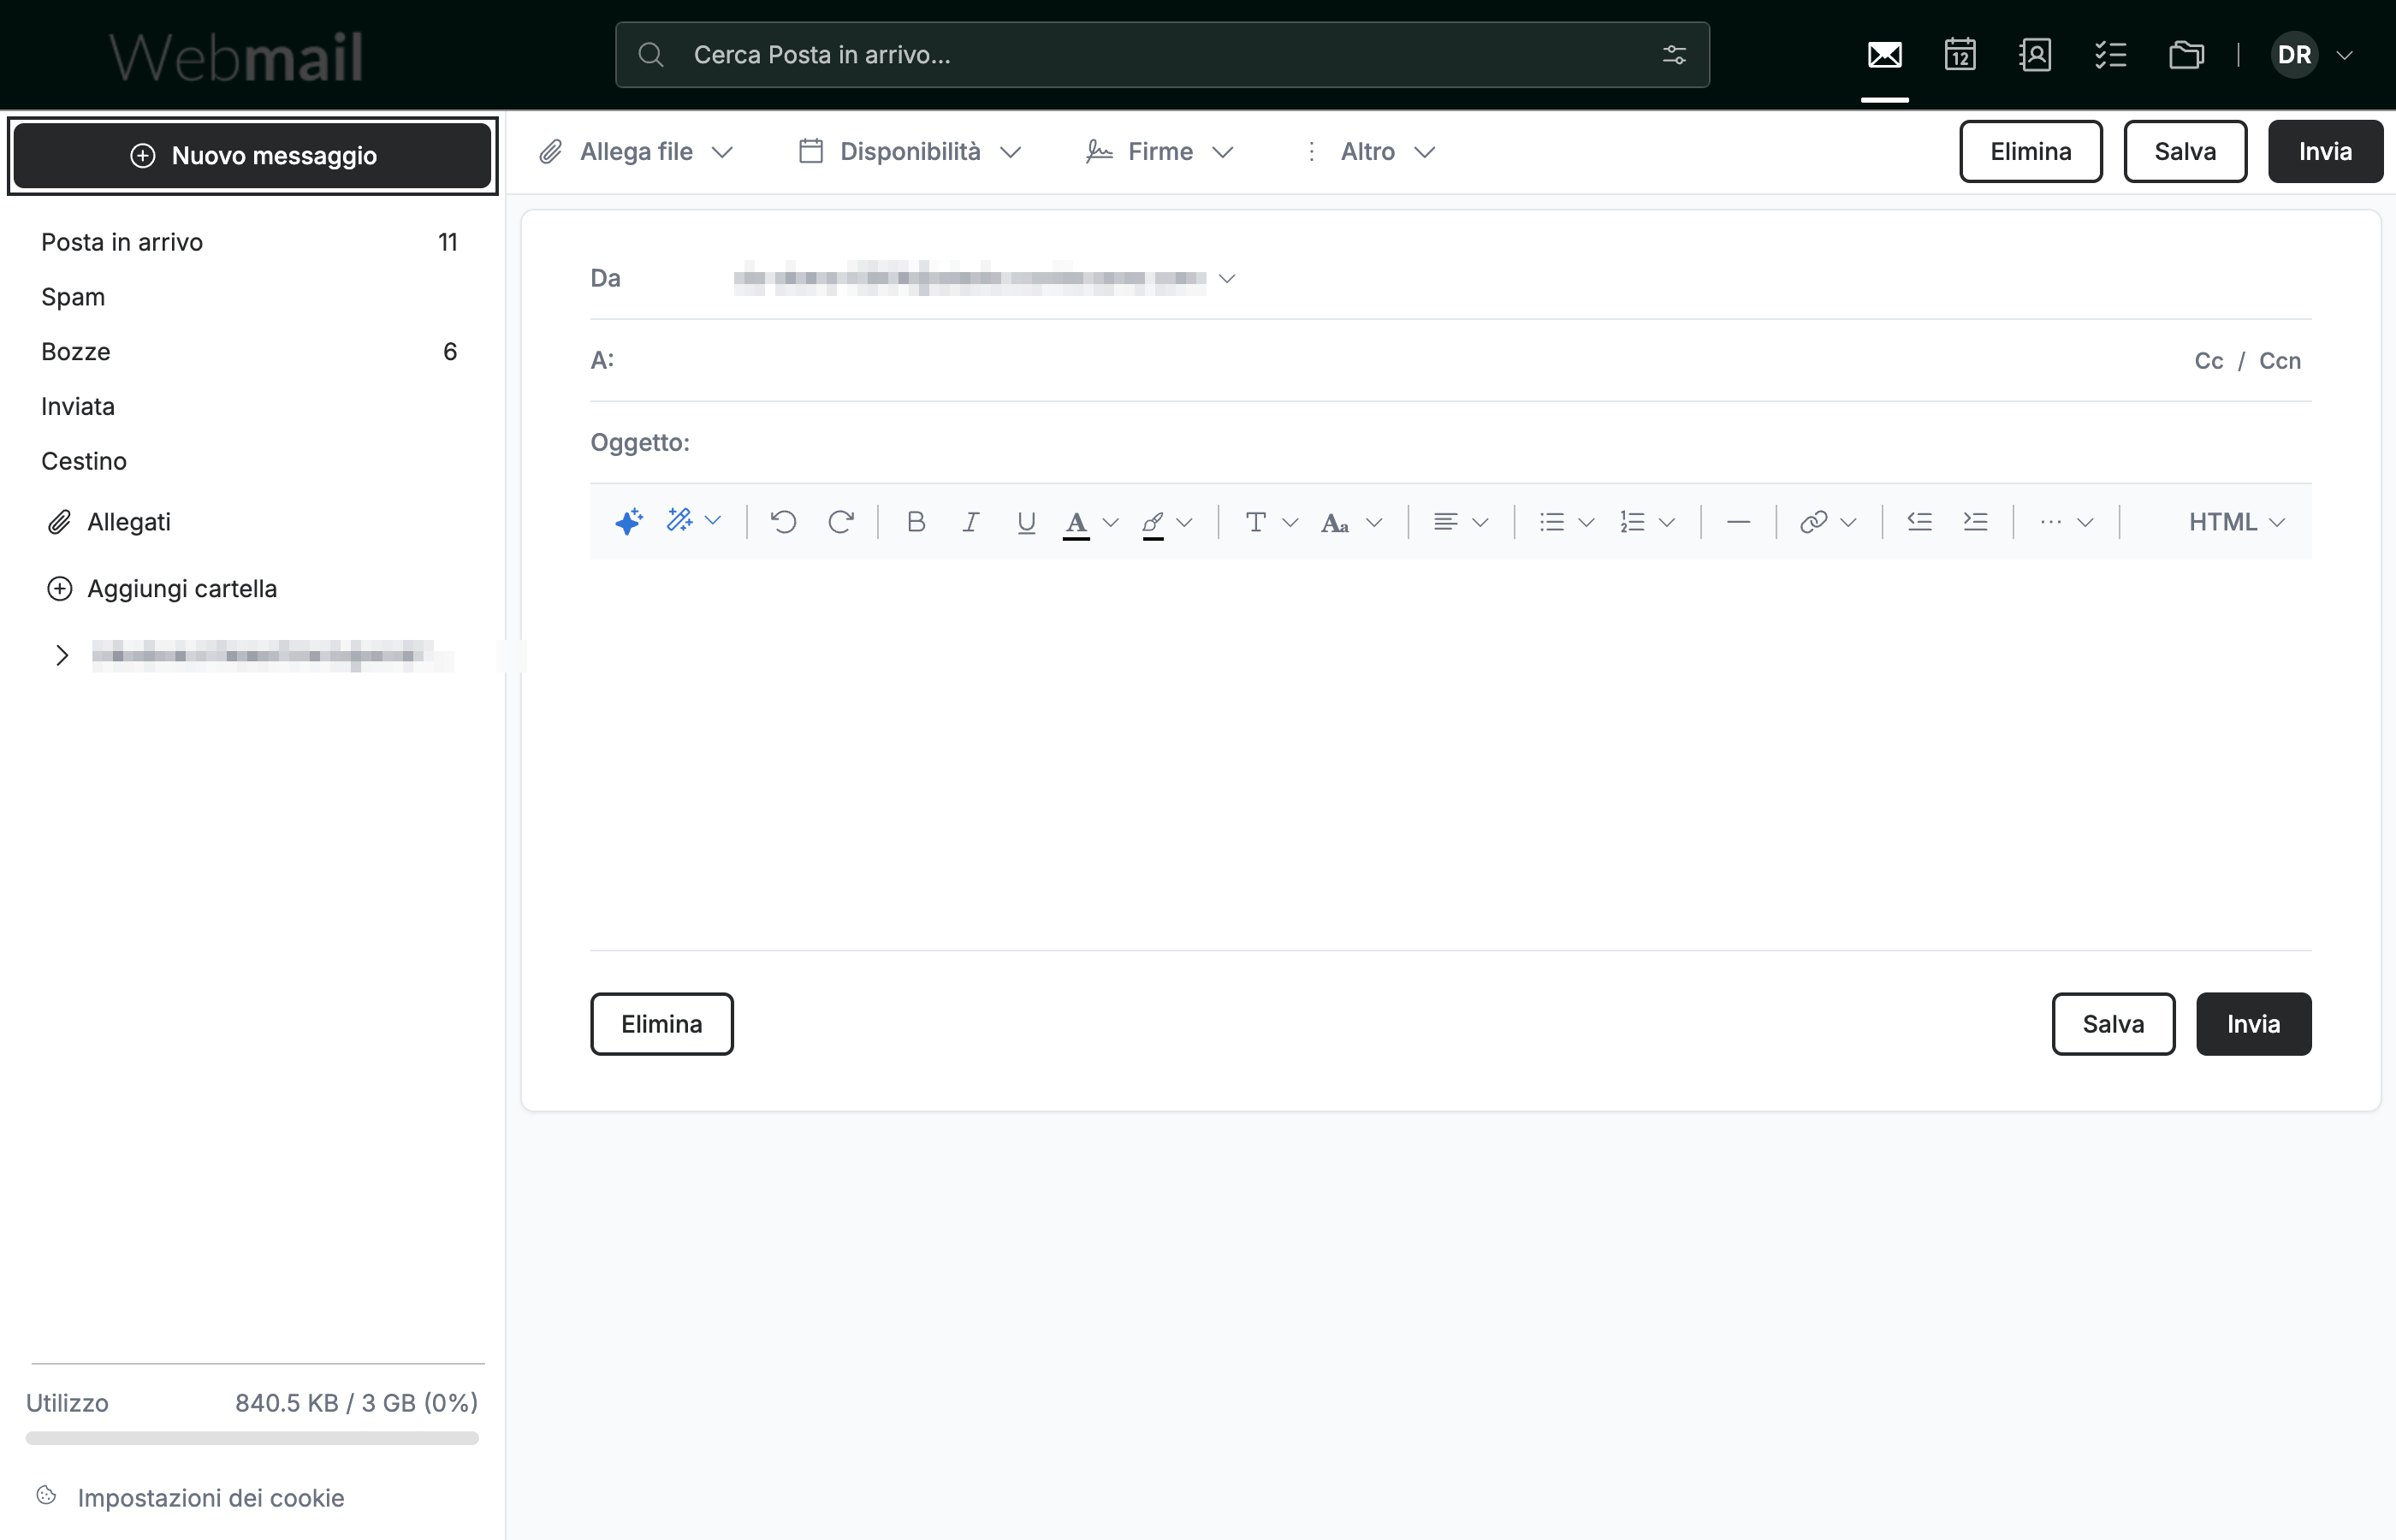The image size is (2396, 1540).
Task: Insert a numbered list
Action: [x=1632, y=521]
